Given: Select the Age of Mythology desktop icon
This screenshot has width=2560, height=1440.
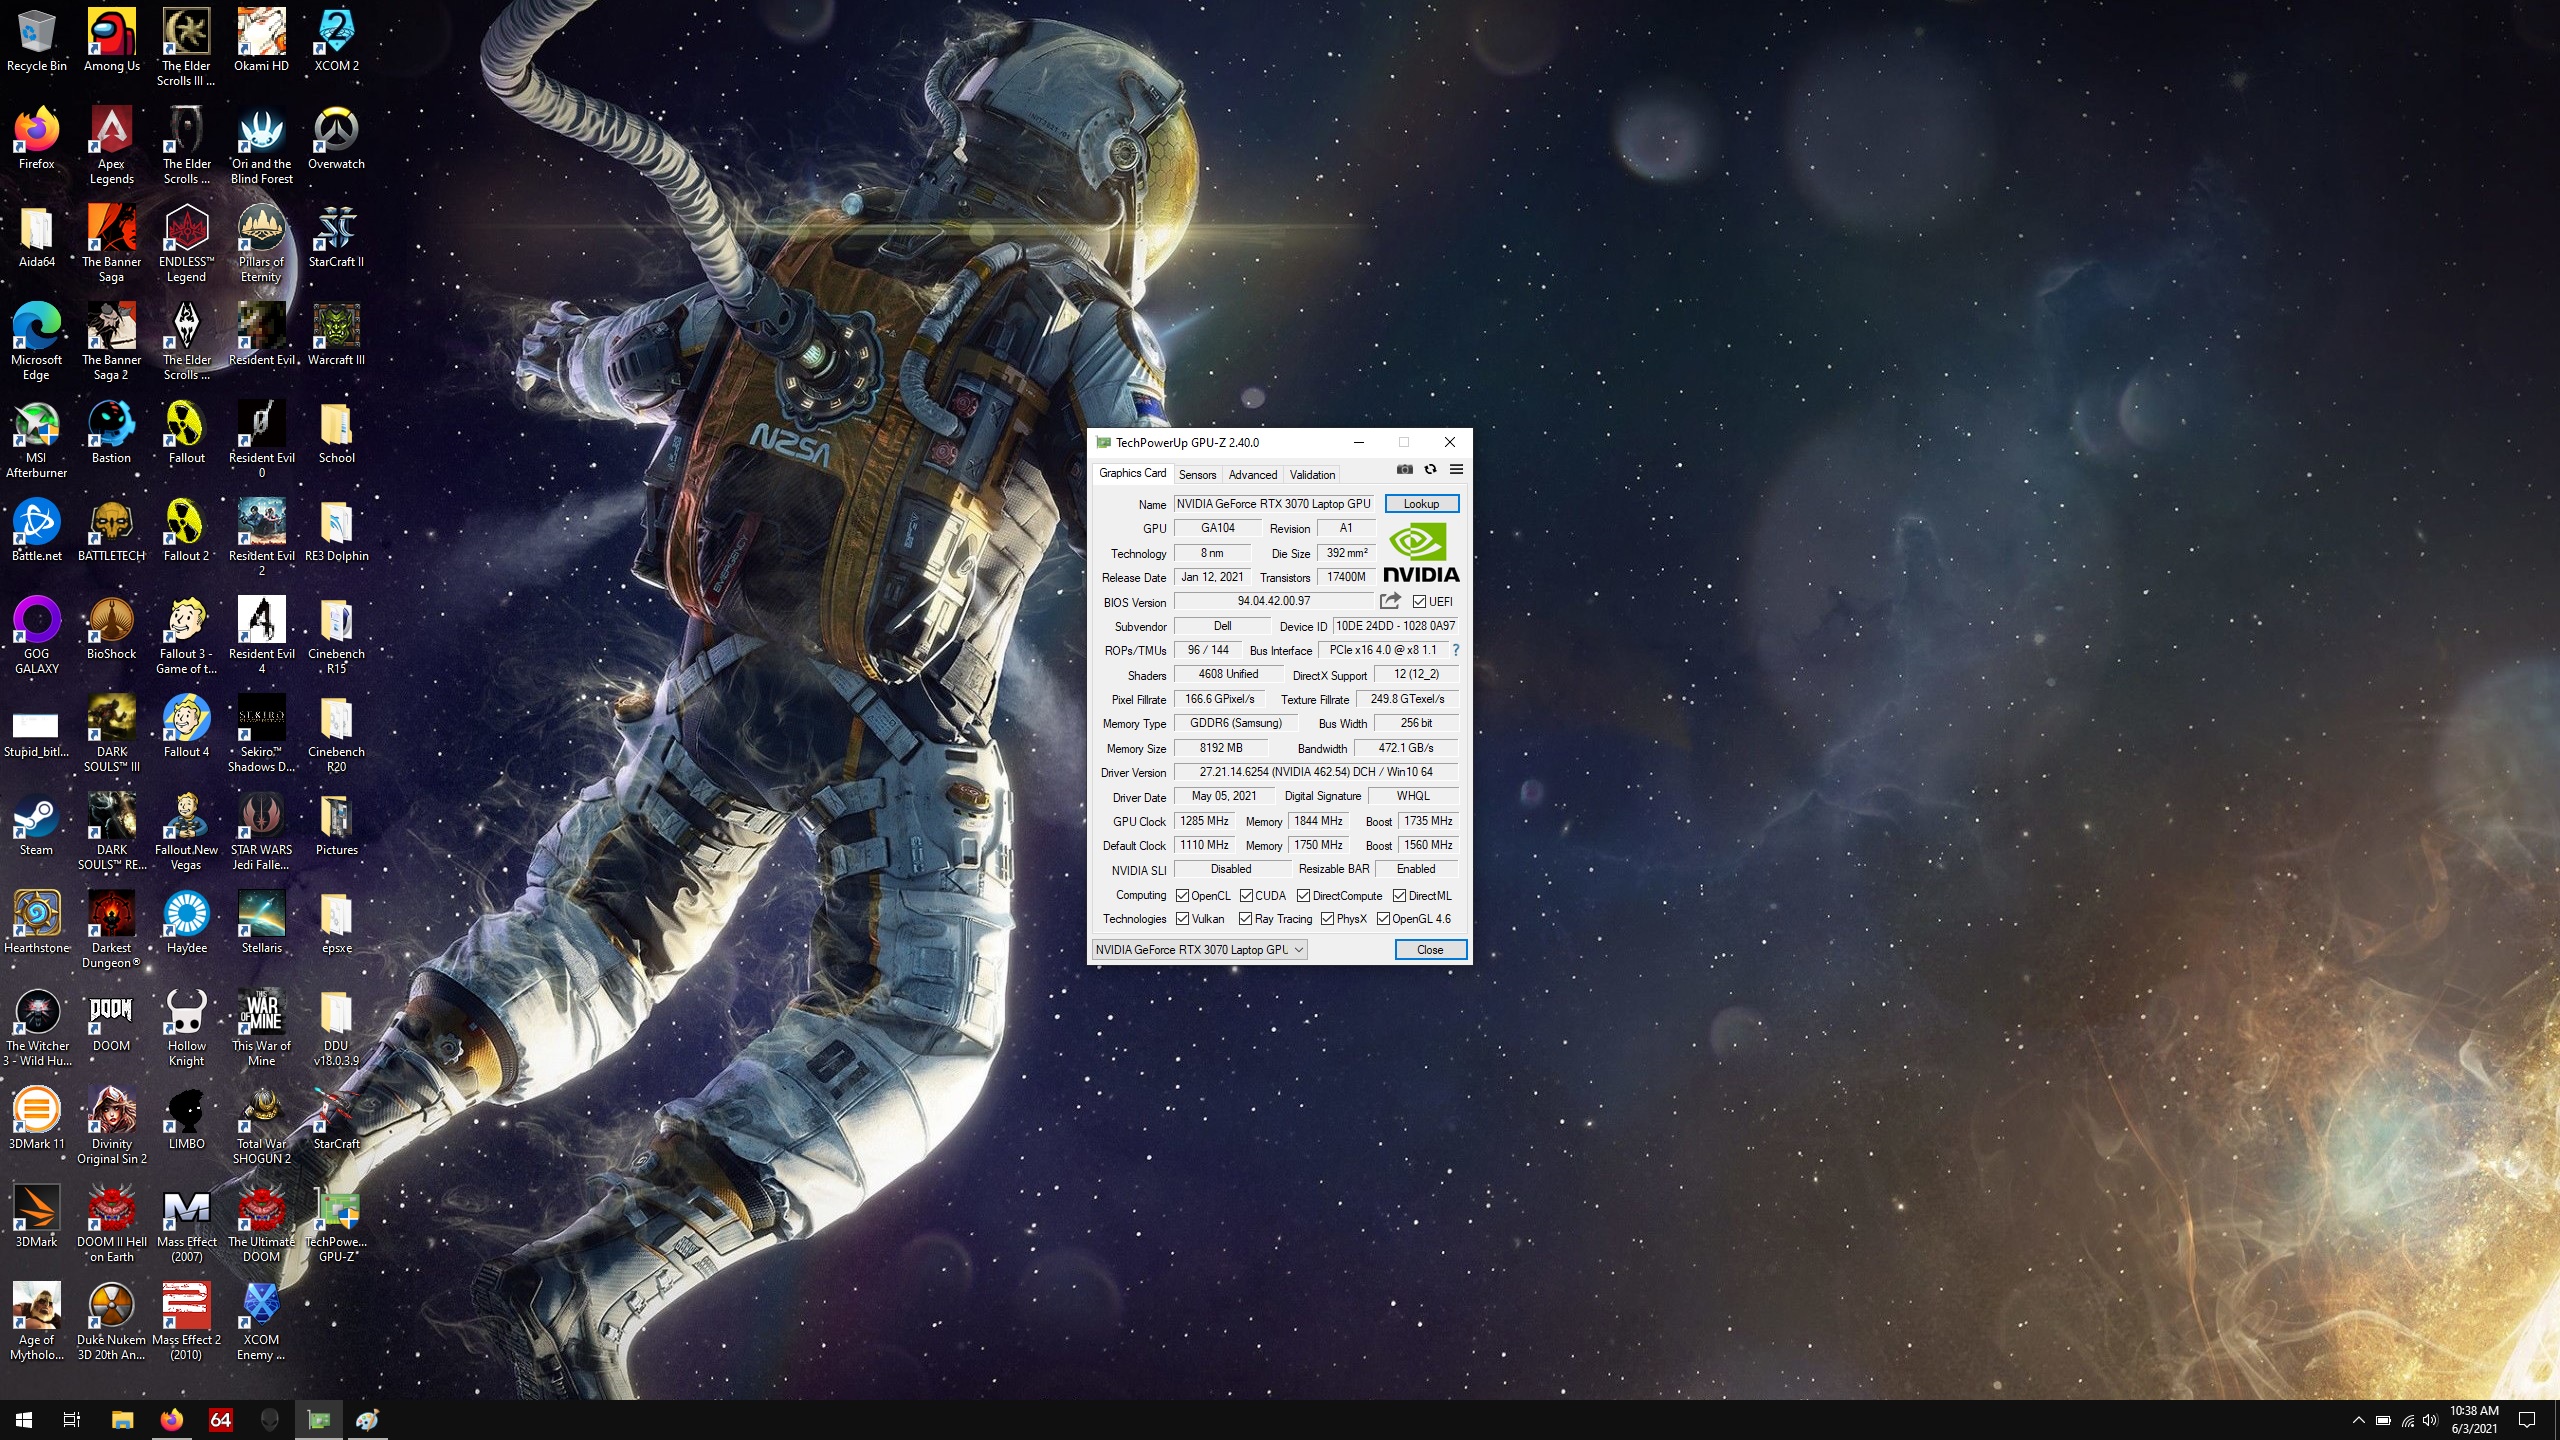Looking at the screenshot, I should (36, 1322).
